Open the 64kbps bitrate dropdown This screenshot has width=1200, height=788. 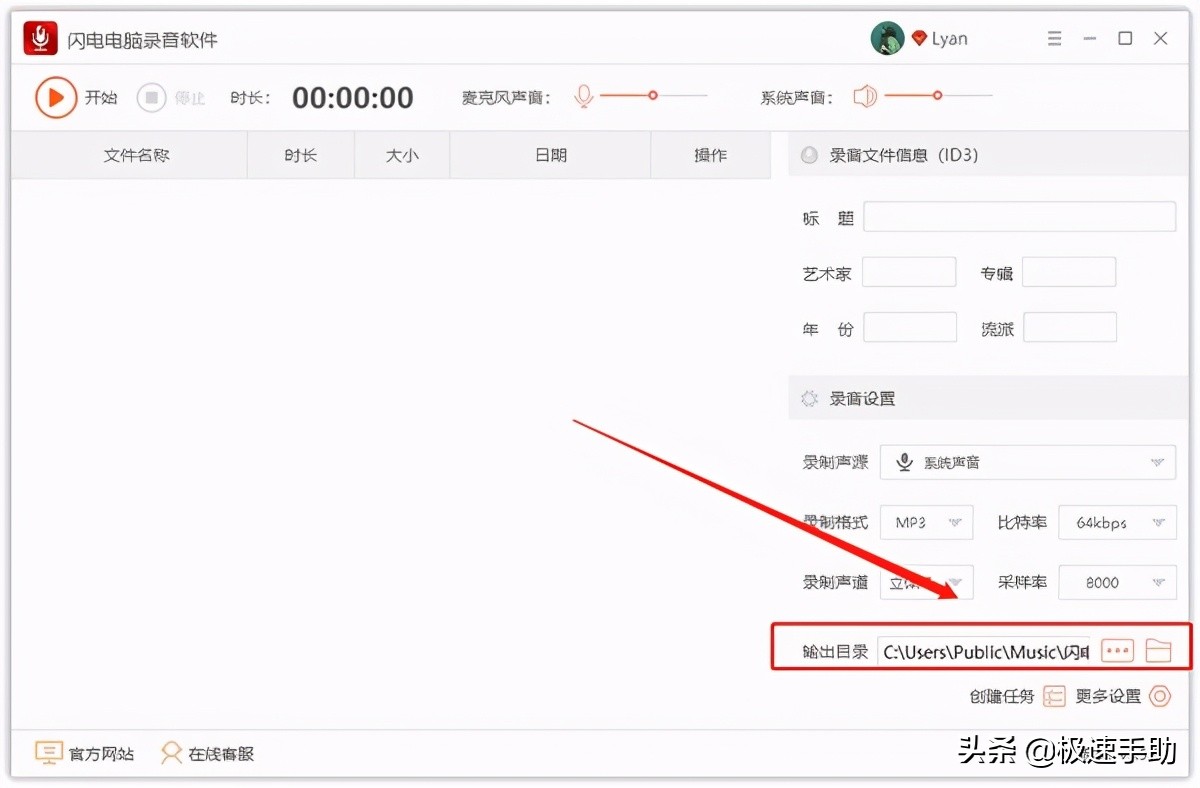[1117, 522]
